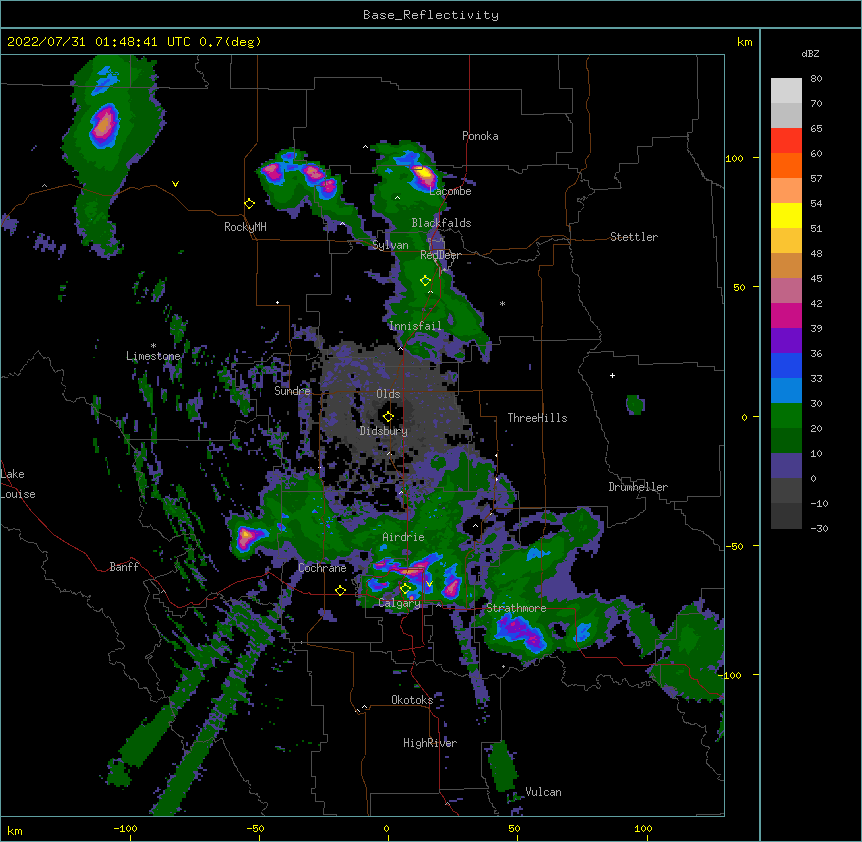Viewport: 862px width, 842px height.
Task: Click the Drumheller city label
Action: click(x=638, y=487)
